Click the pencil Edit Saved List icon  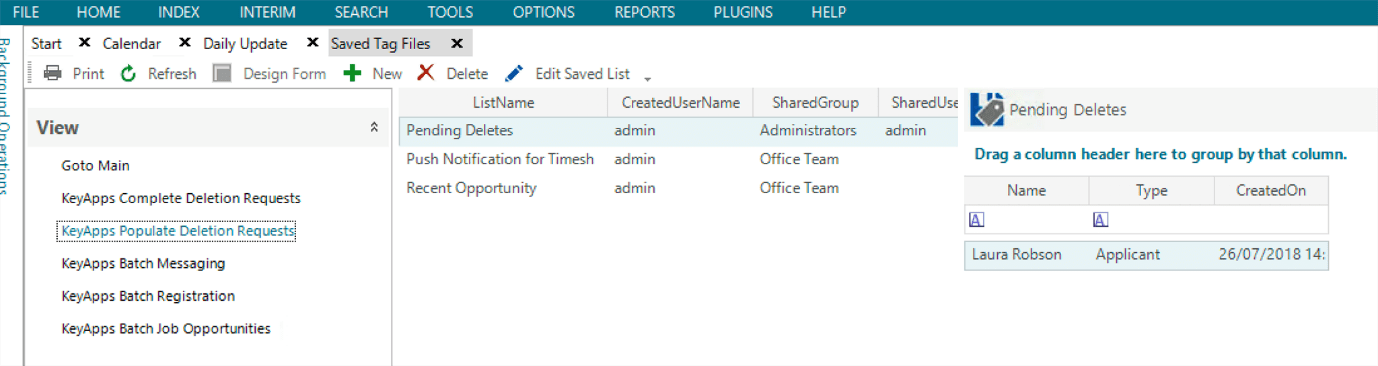point(514,73)
